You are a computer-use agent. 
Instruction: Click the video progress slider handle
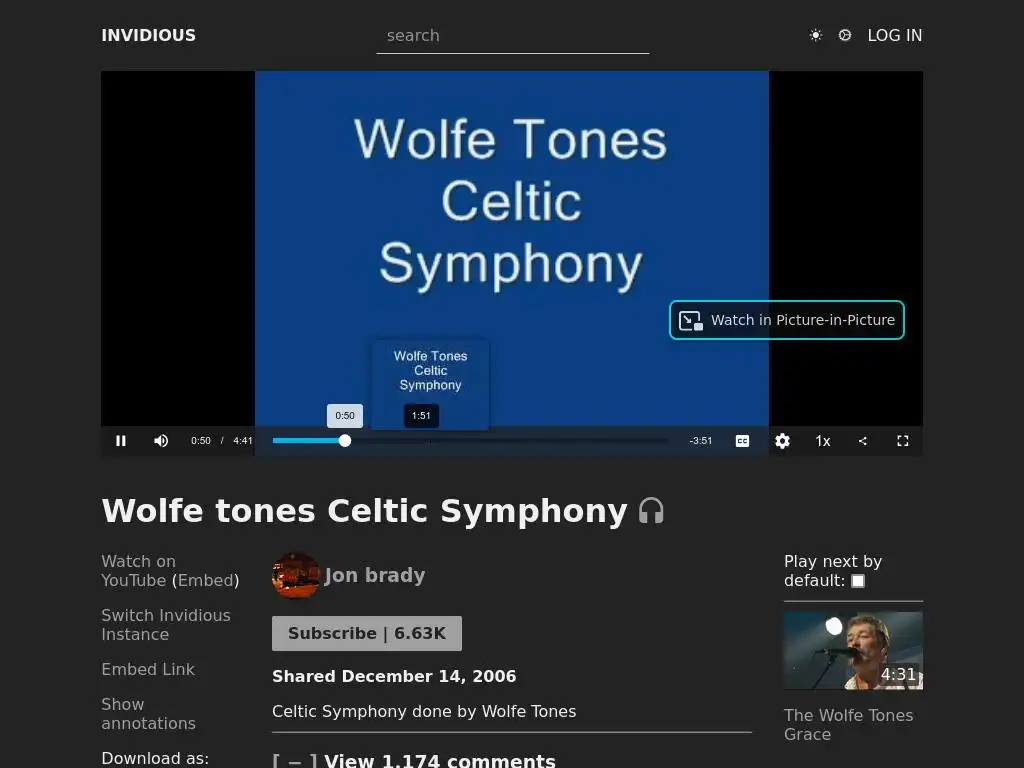click(345, 441)
